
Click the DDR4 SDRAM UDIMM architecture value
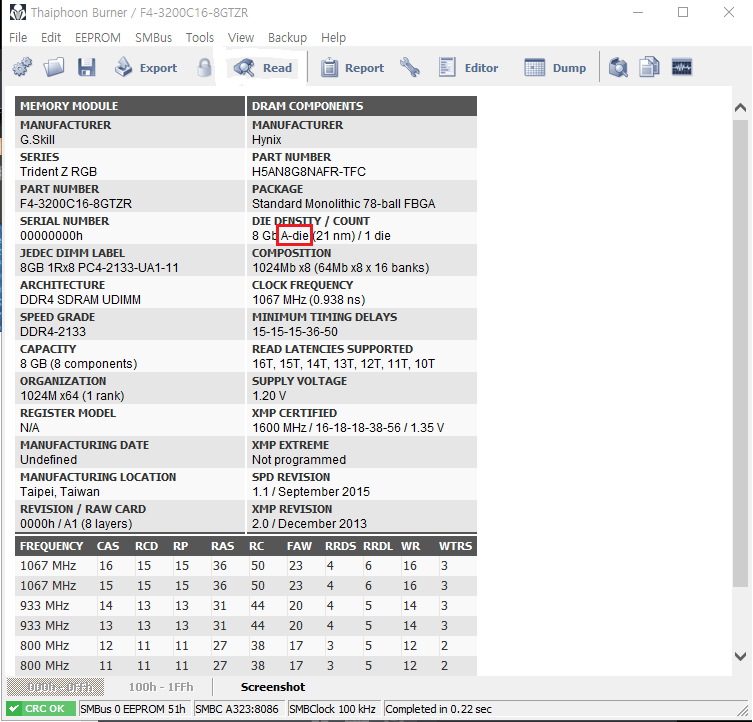pyautogui.click(x=81, y=300)
